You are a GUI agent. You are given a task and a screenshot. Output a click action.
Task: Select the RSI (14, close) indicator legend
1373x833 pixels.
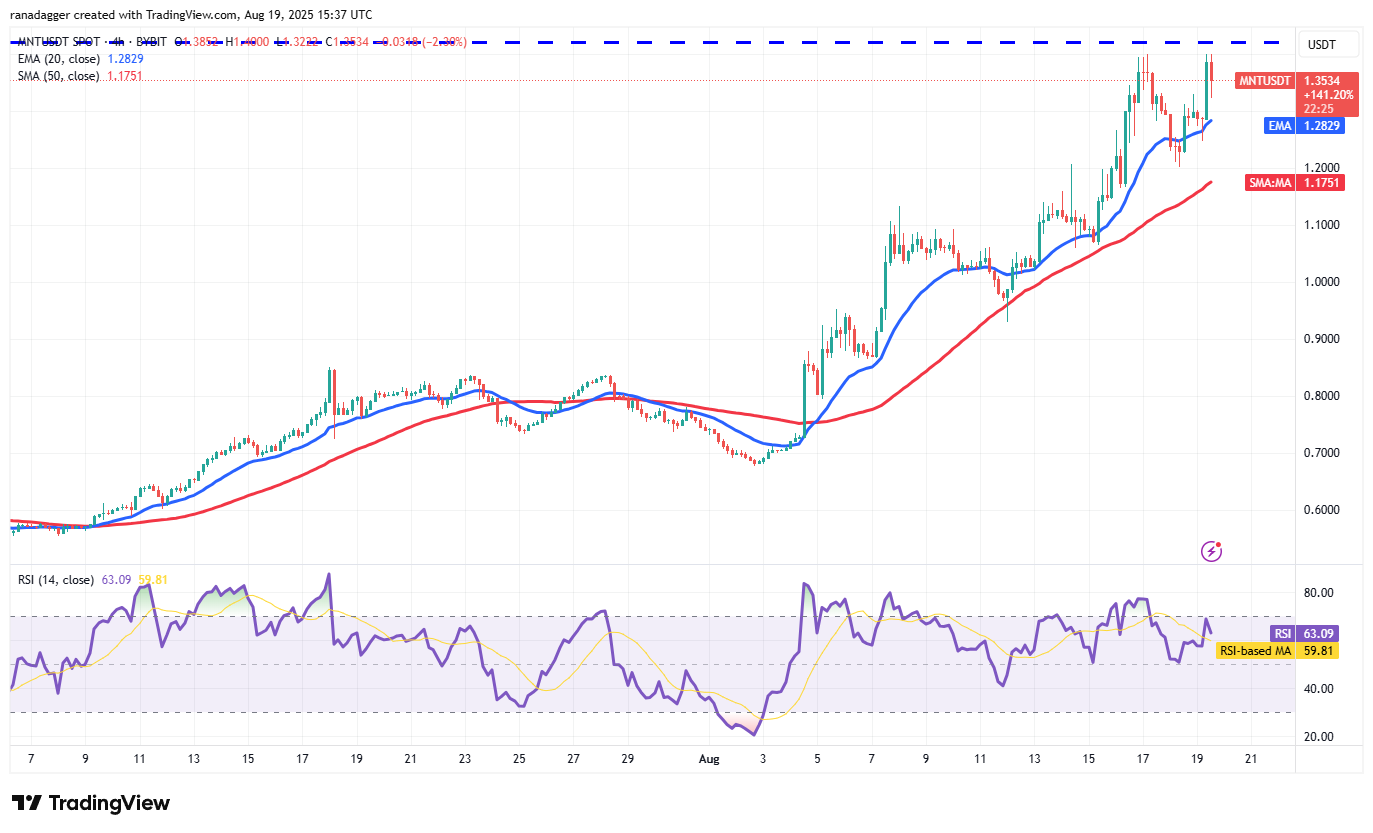[x=57, y=579]
